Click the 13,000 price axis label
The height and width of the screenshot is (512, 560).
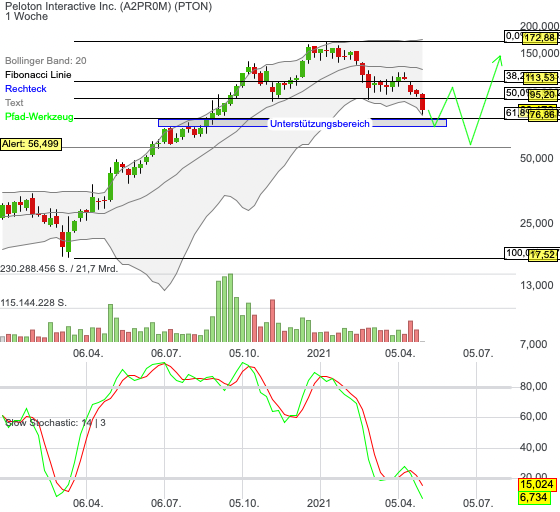pyautogui.click(x=536, y=285)
